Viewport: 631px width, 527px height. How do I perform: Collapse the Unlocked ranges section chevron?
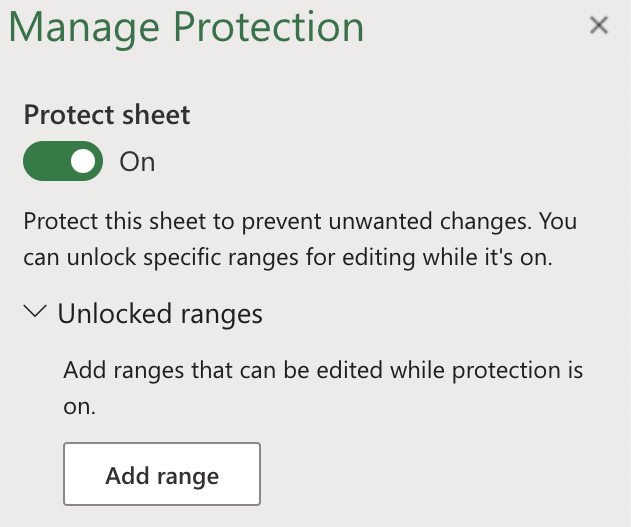tap(35, 313)
